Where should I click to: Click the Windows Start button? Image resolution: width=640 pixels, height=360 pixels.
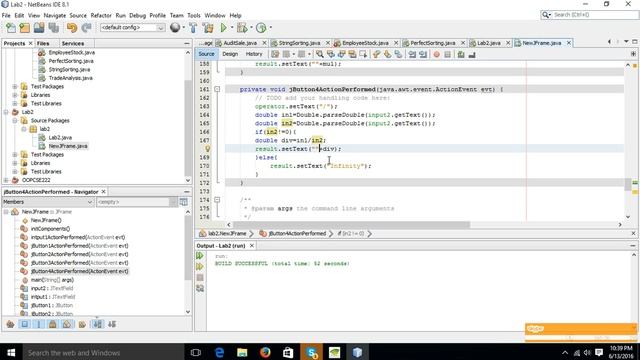[x=11, y=352]
